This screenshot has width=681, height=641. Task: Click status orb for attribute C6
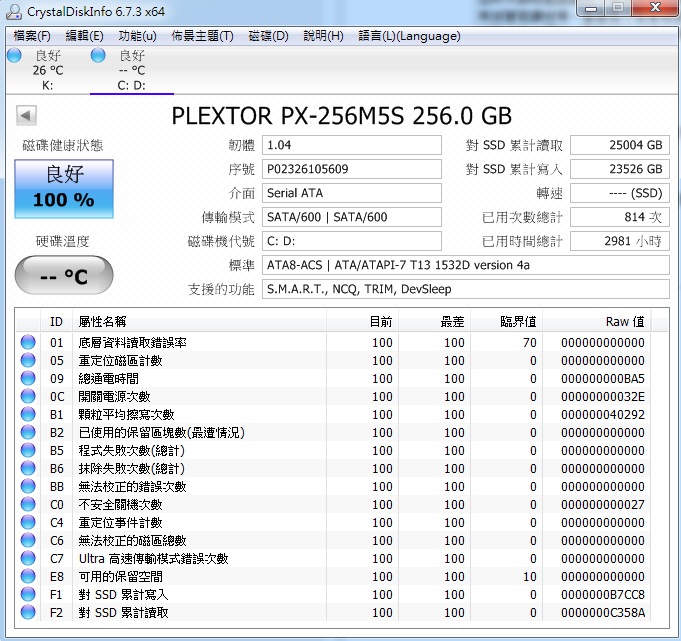(28, 540)
